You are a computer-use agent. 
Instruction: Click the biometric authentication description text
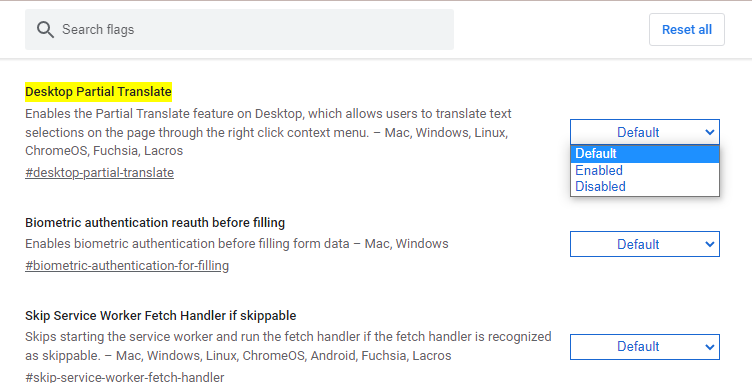(237, 244)
